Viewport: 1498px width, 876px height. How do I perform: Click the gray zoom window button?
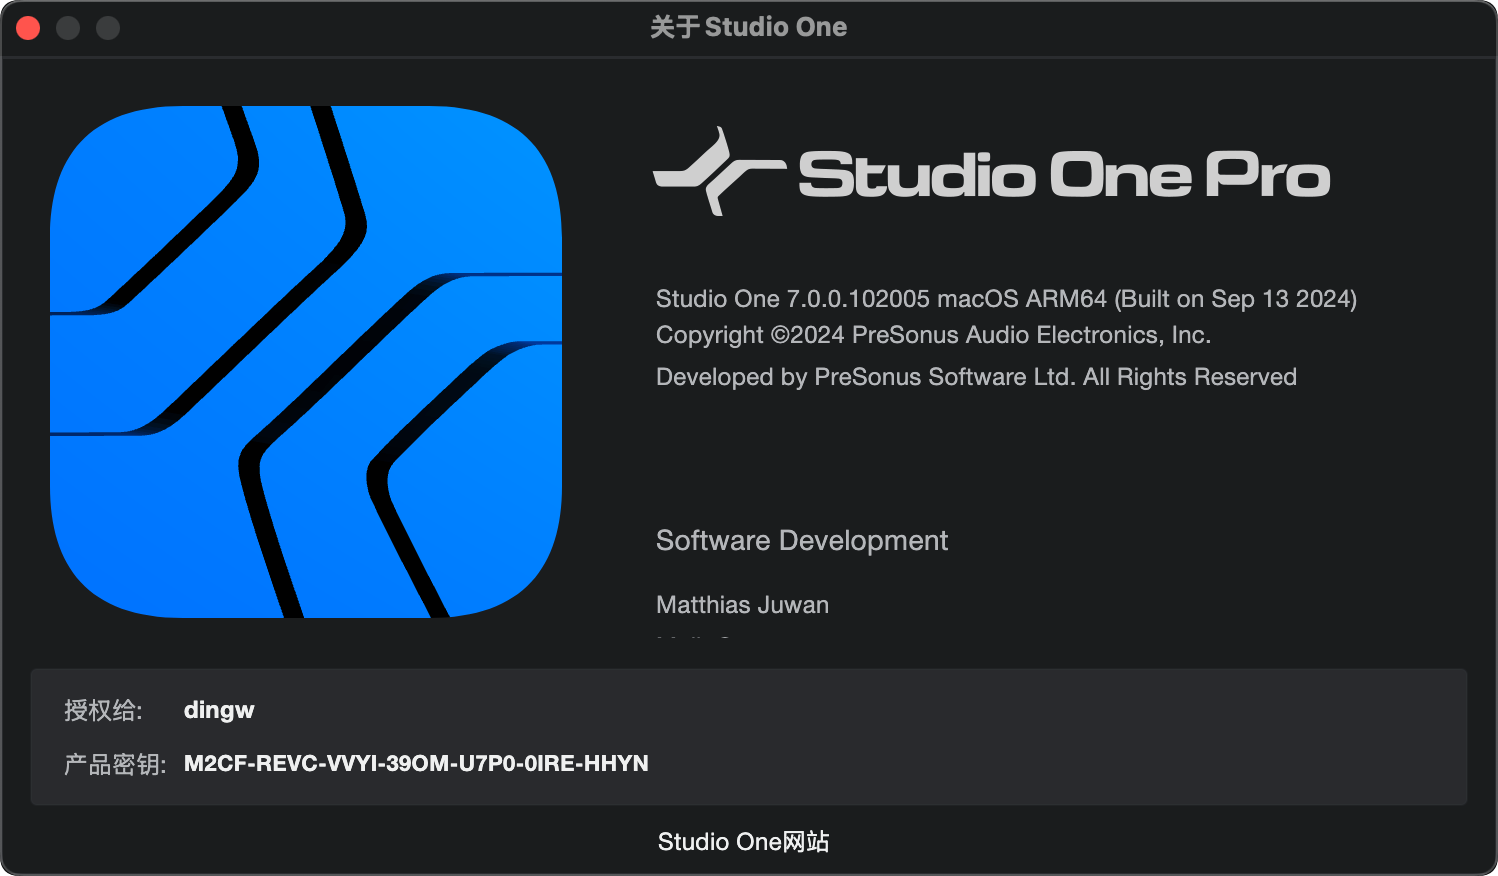click(x=108, y=28)
